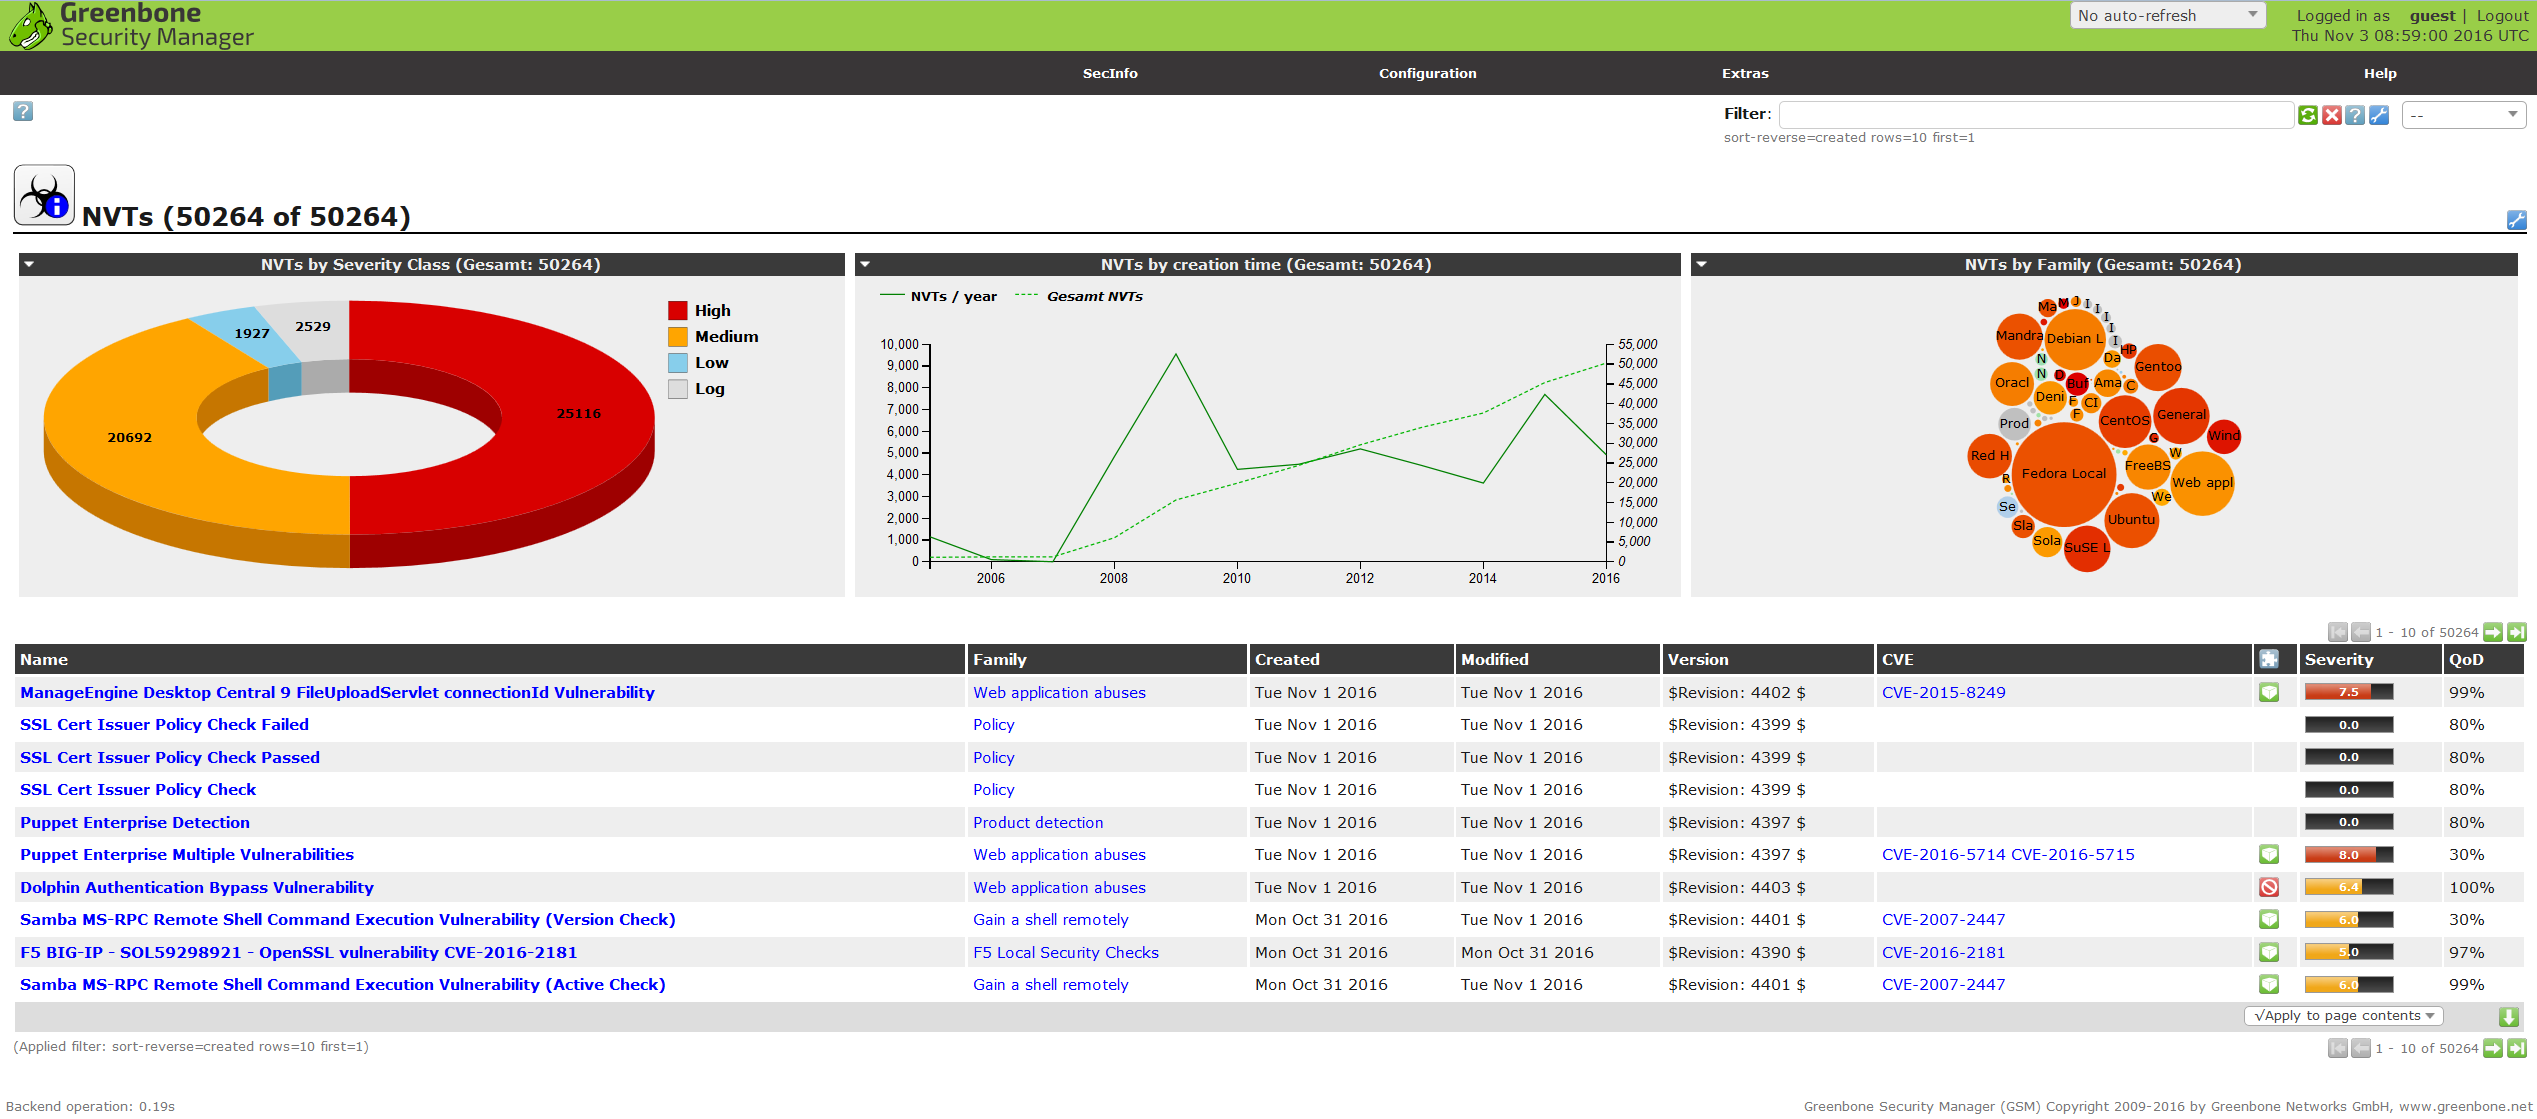This screenshot has height=1119, width=2537.
Task: Click Product detection family link
Action: [1038, 822]
